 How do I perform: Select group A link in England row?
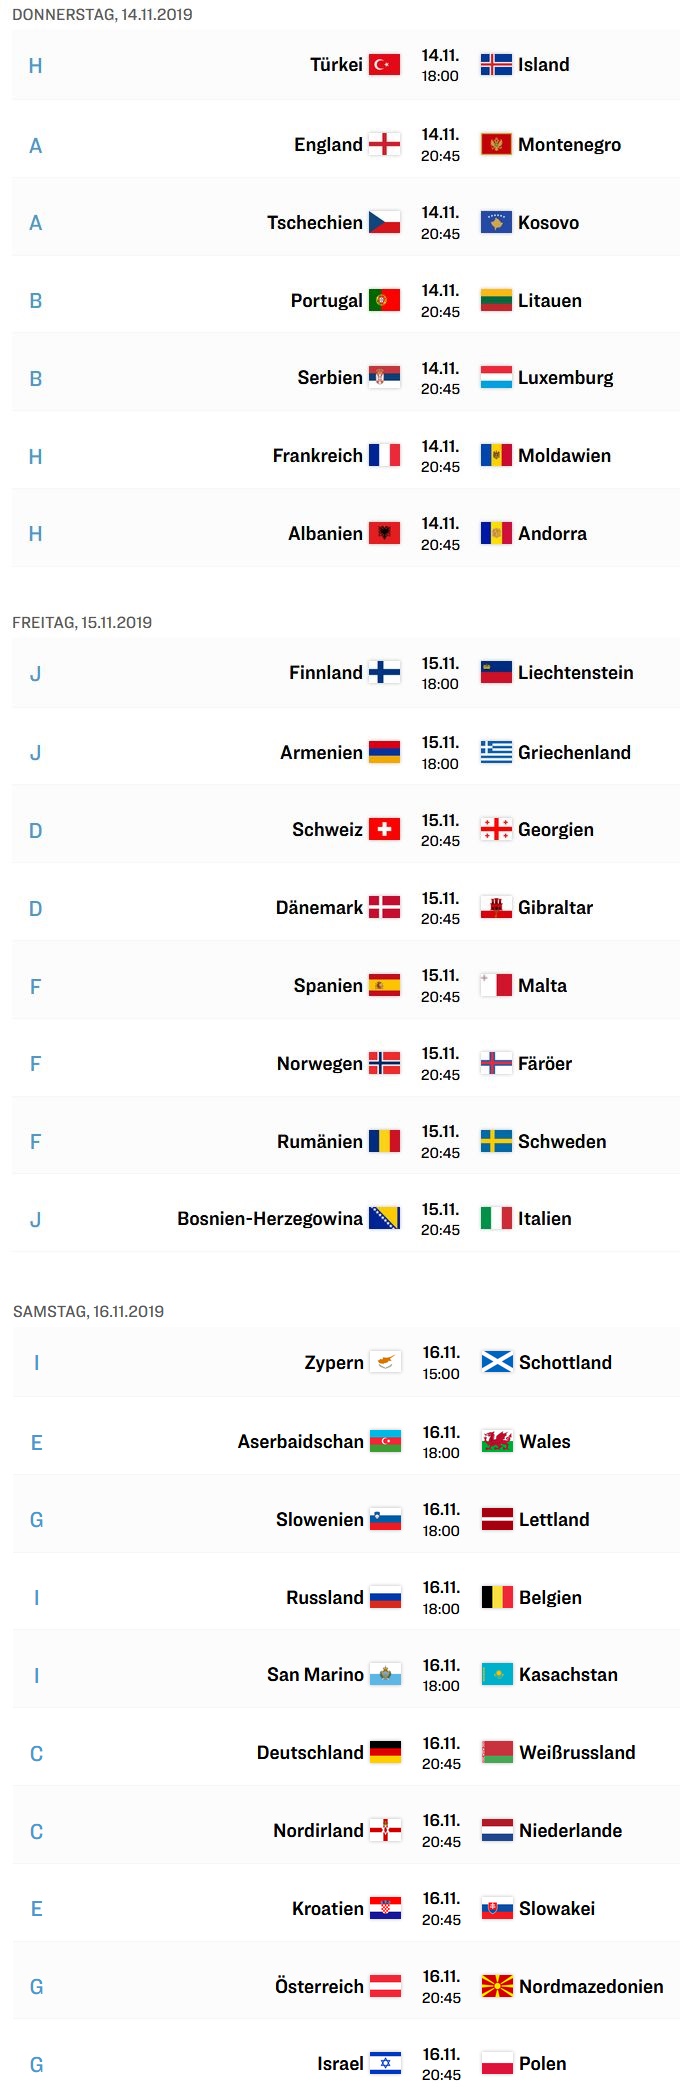(x=36, y=146)
